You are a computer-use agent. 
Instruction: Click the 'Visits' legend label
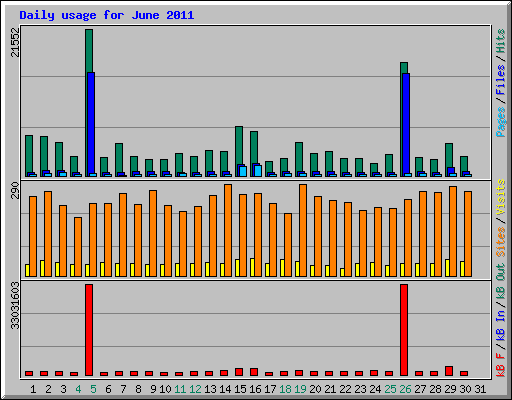pyautogui.click(x=501, y=197)
